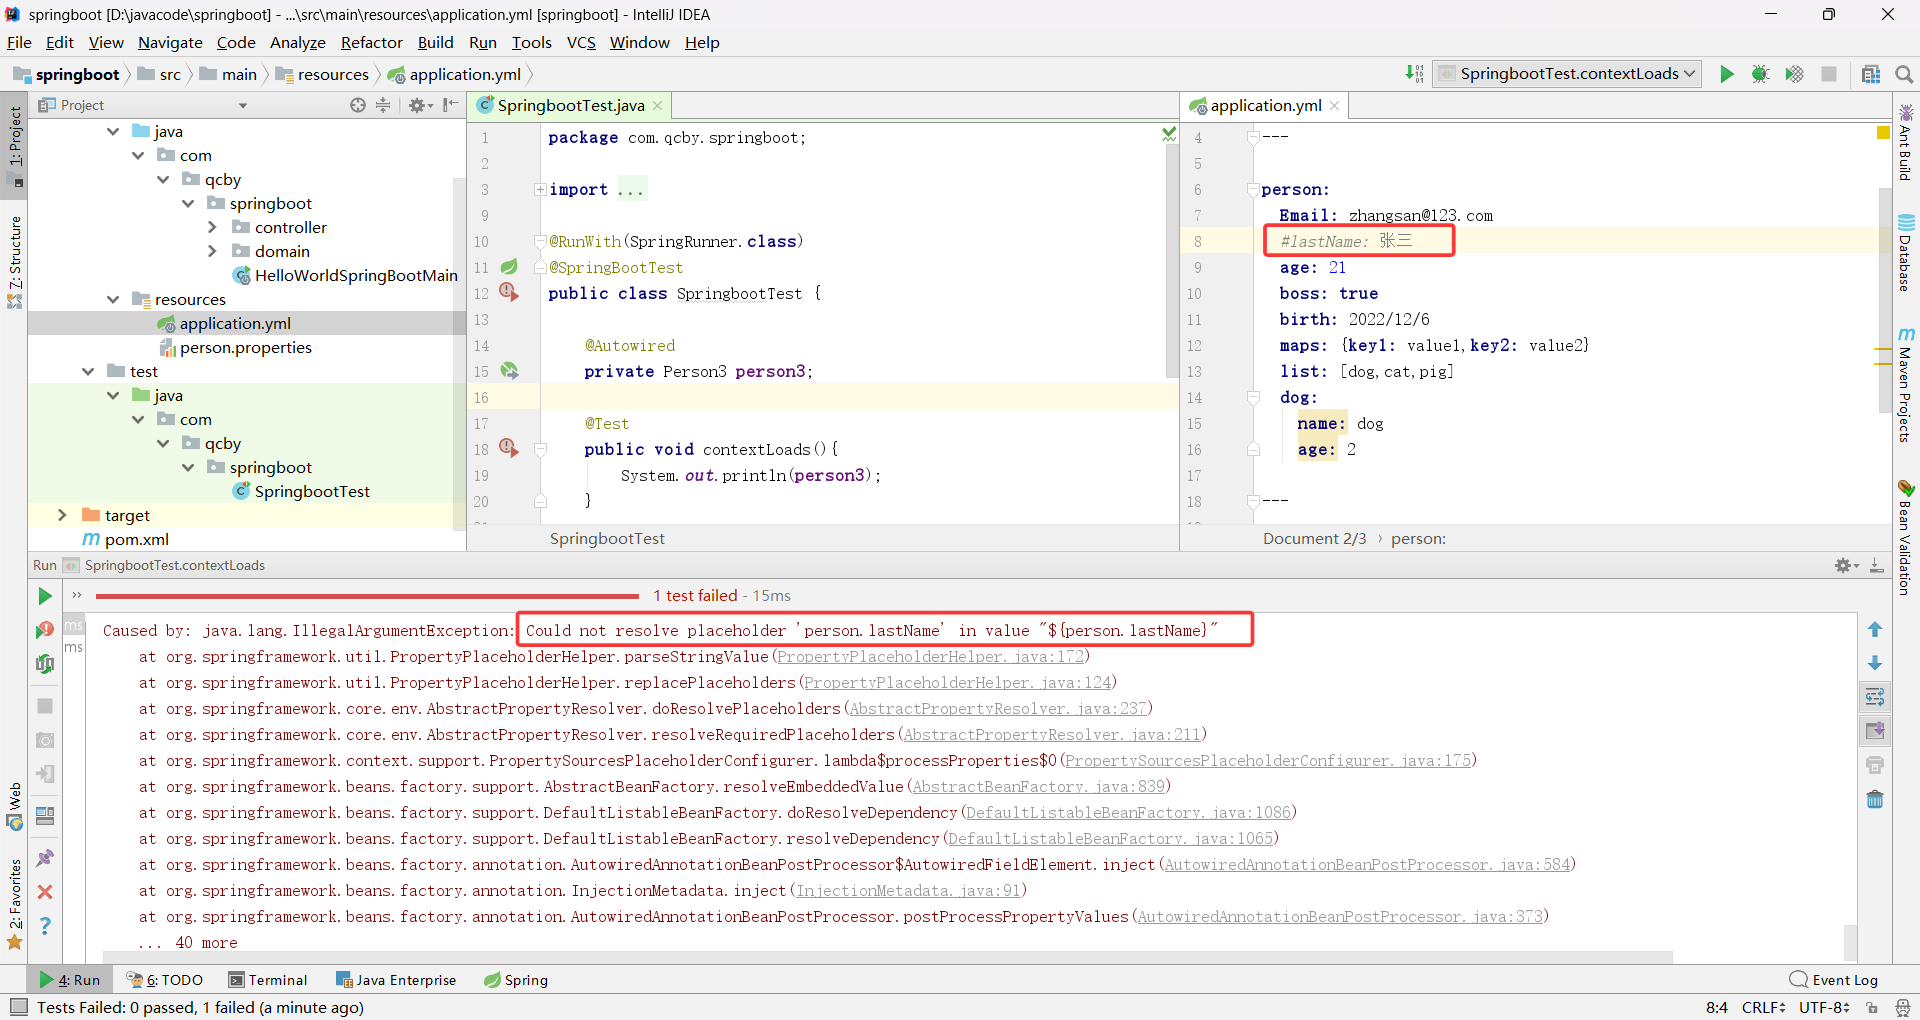This screenshot has width=1920, height=1020.
Task: Jump up the stack trace with the up arrow
Action: [x=1875, y=629]
